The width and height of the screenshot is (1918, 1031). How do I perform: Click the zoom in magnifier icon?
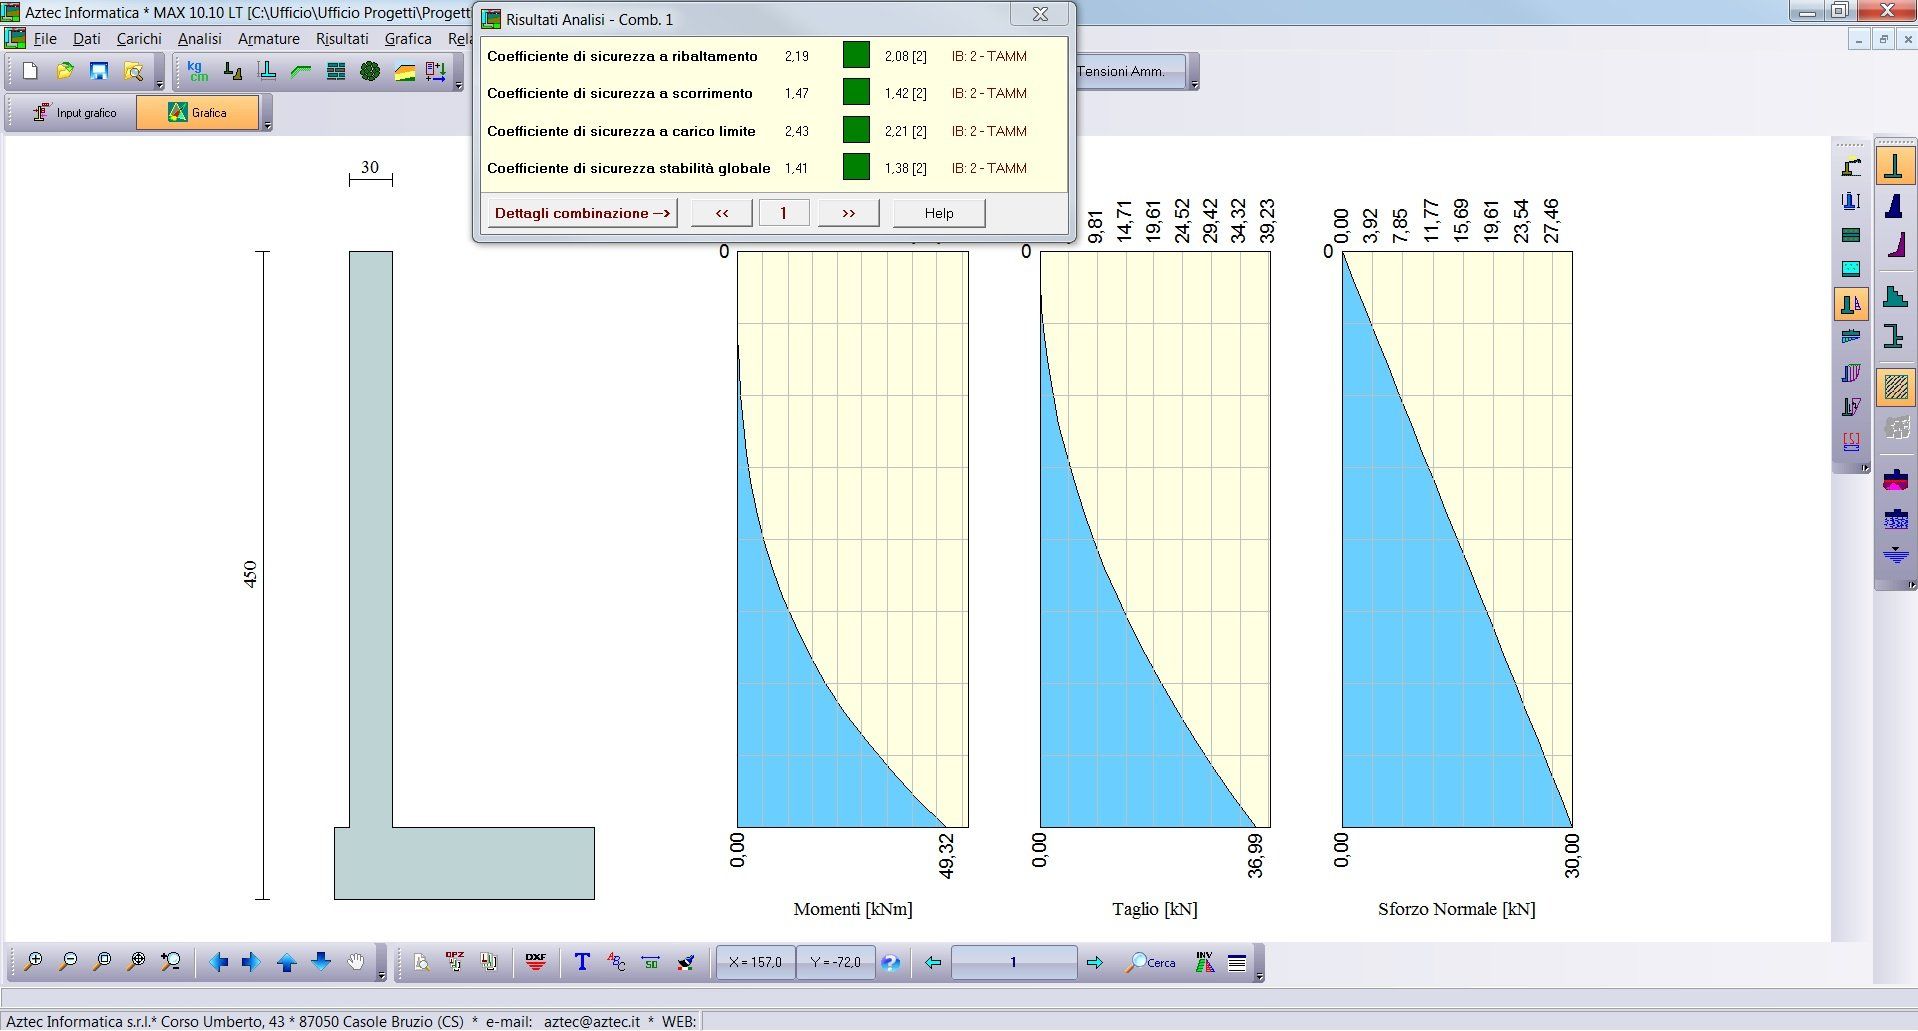pos(33,962)
